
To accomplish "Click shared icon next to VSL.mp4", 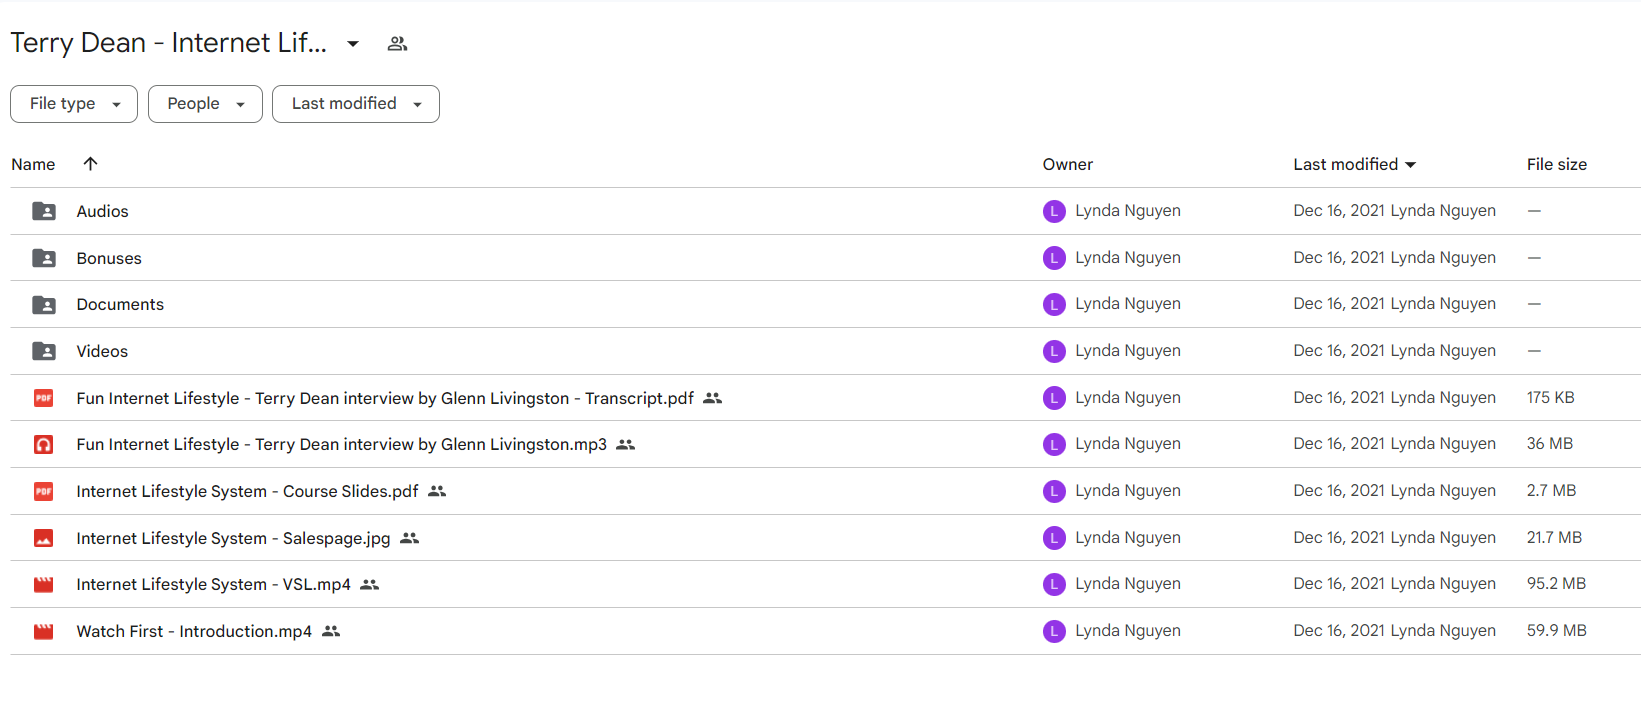I will click(x=369, y=584).
